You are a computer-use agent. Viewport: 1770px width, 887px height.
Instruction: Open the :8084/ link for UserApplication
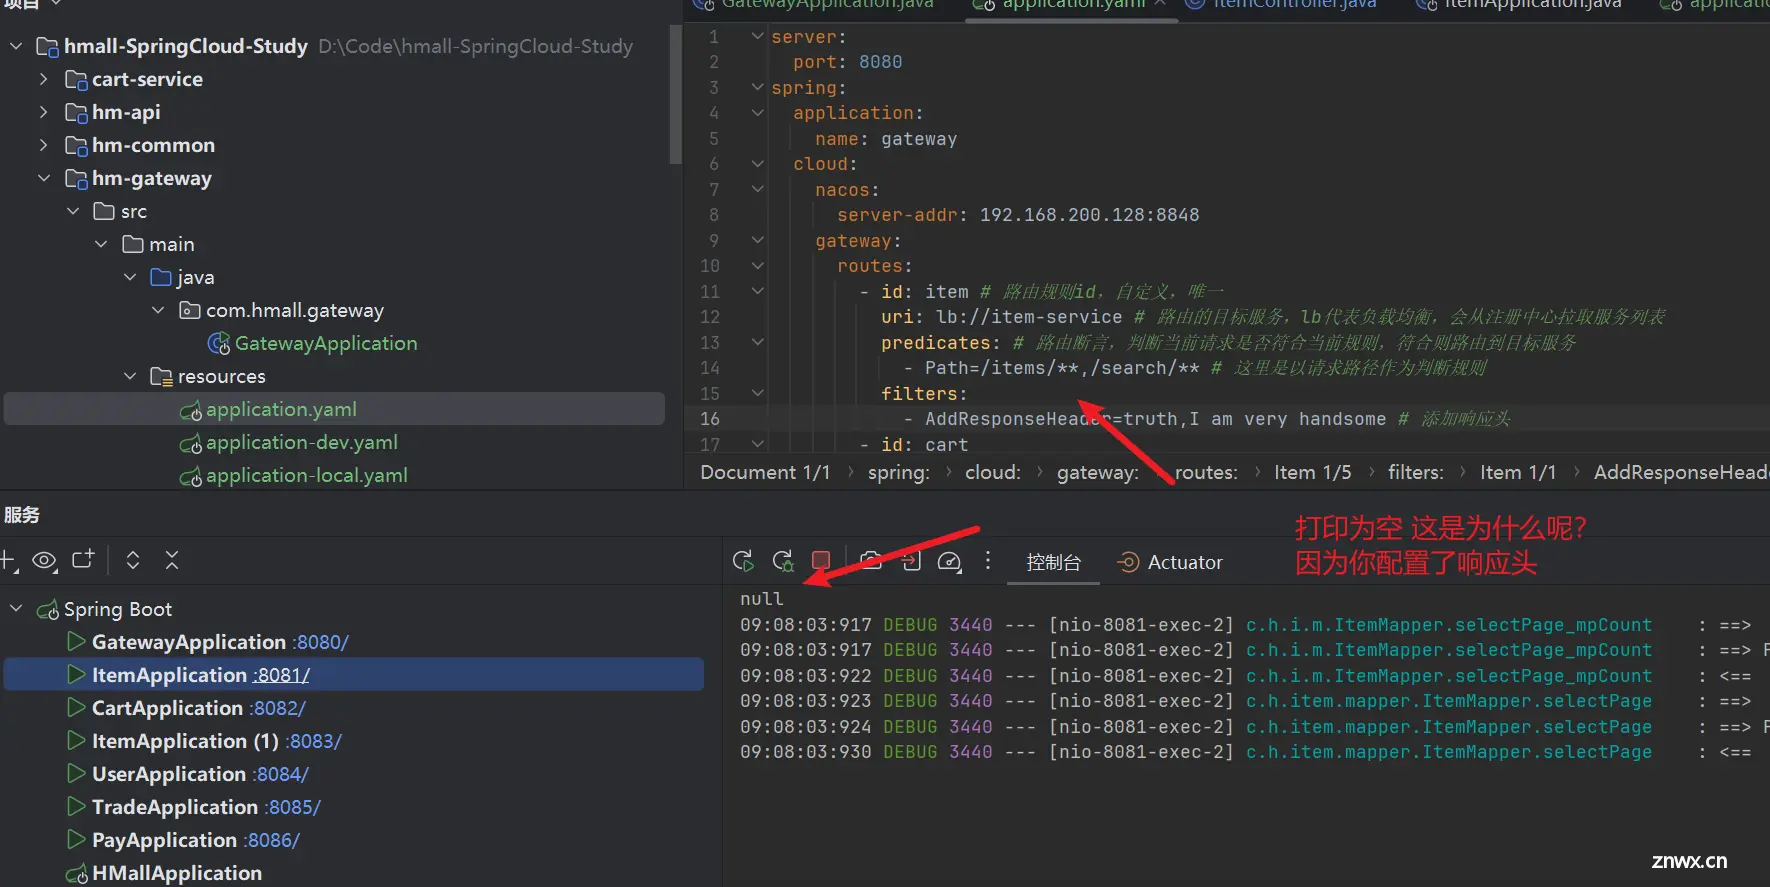[x=281, y=774]
